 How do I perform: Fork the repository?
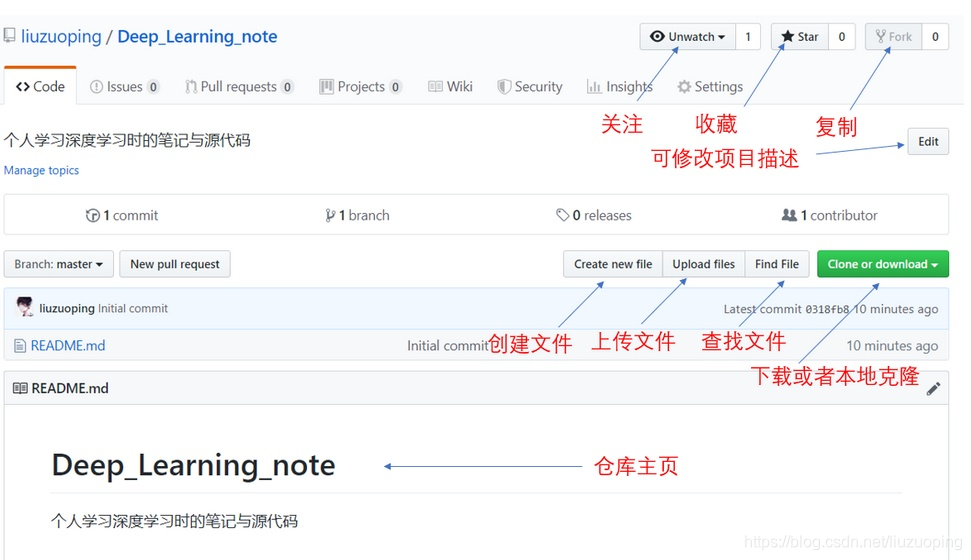[894, 37]
